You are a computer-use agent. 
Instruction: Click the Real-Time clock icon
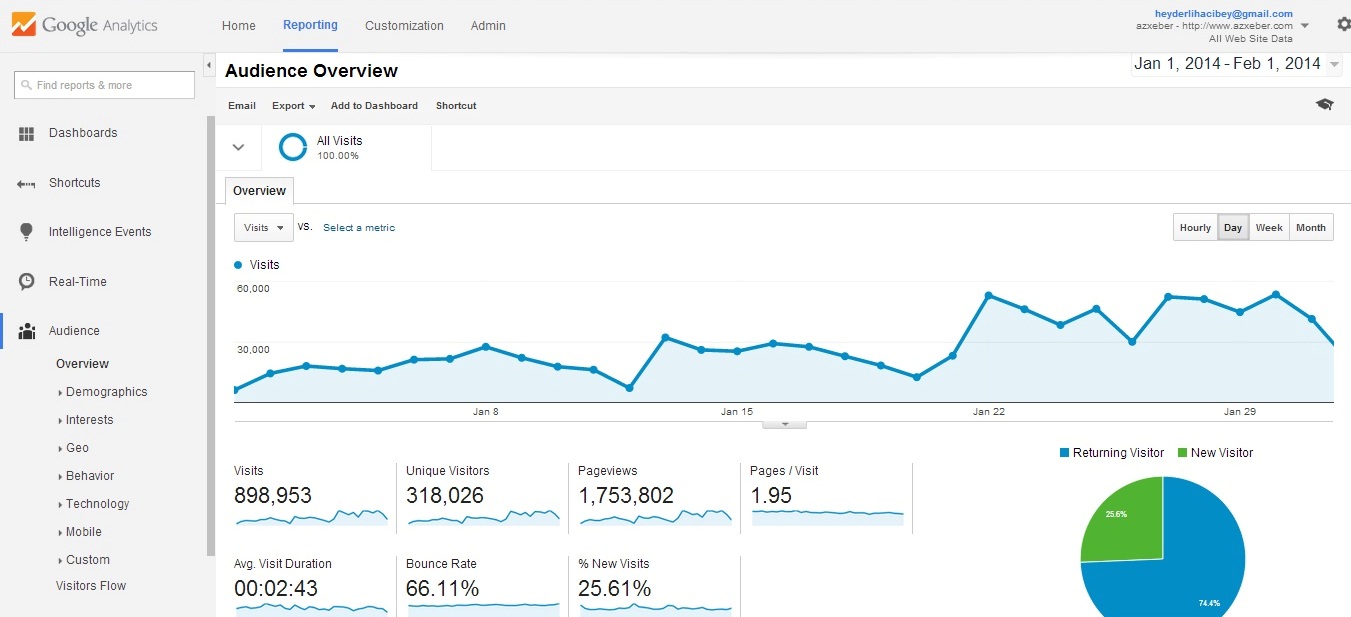tap(27, 282)
